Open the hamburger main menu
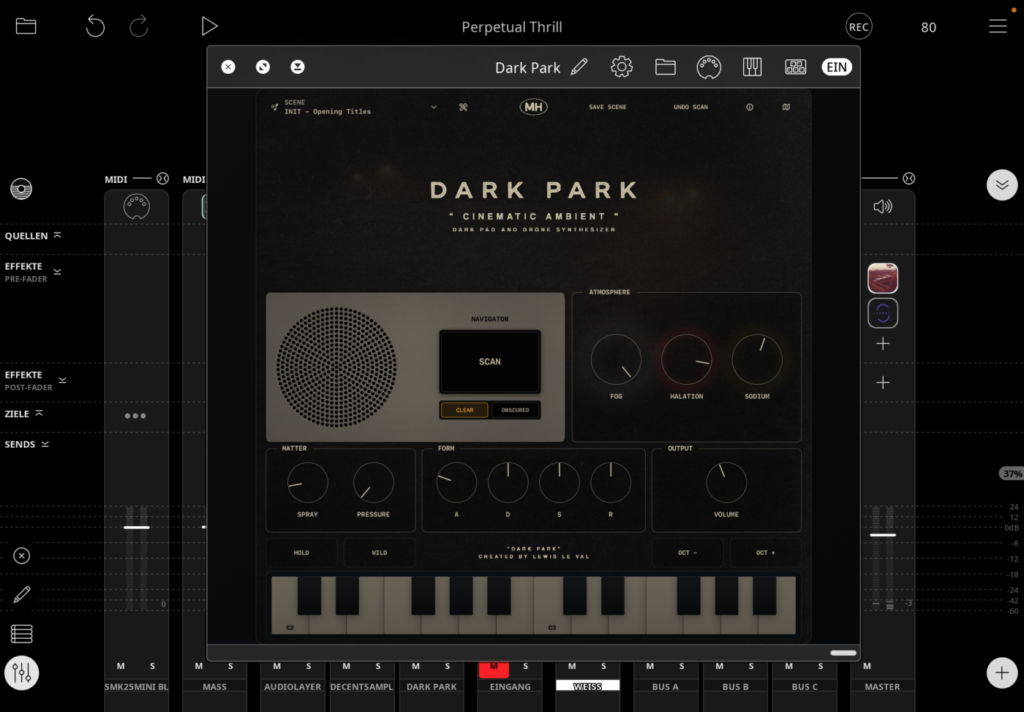This screenshot has height=712, width=1024. pos(997,27)
